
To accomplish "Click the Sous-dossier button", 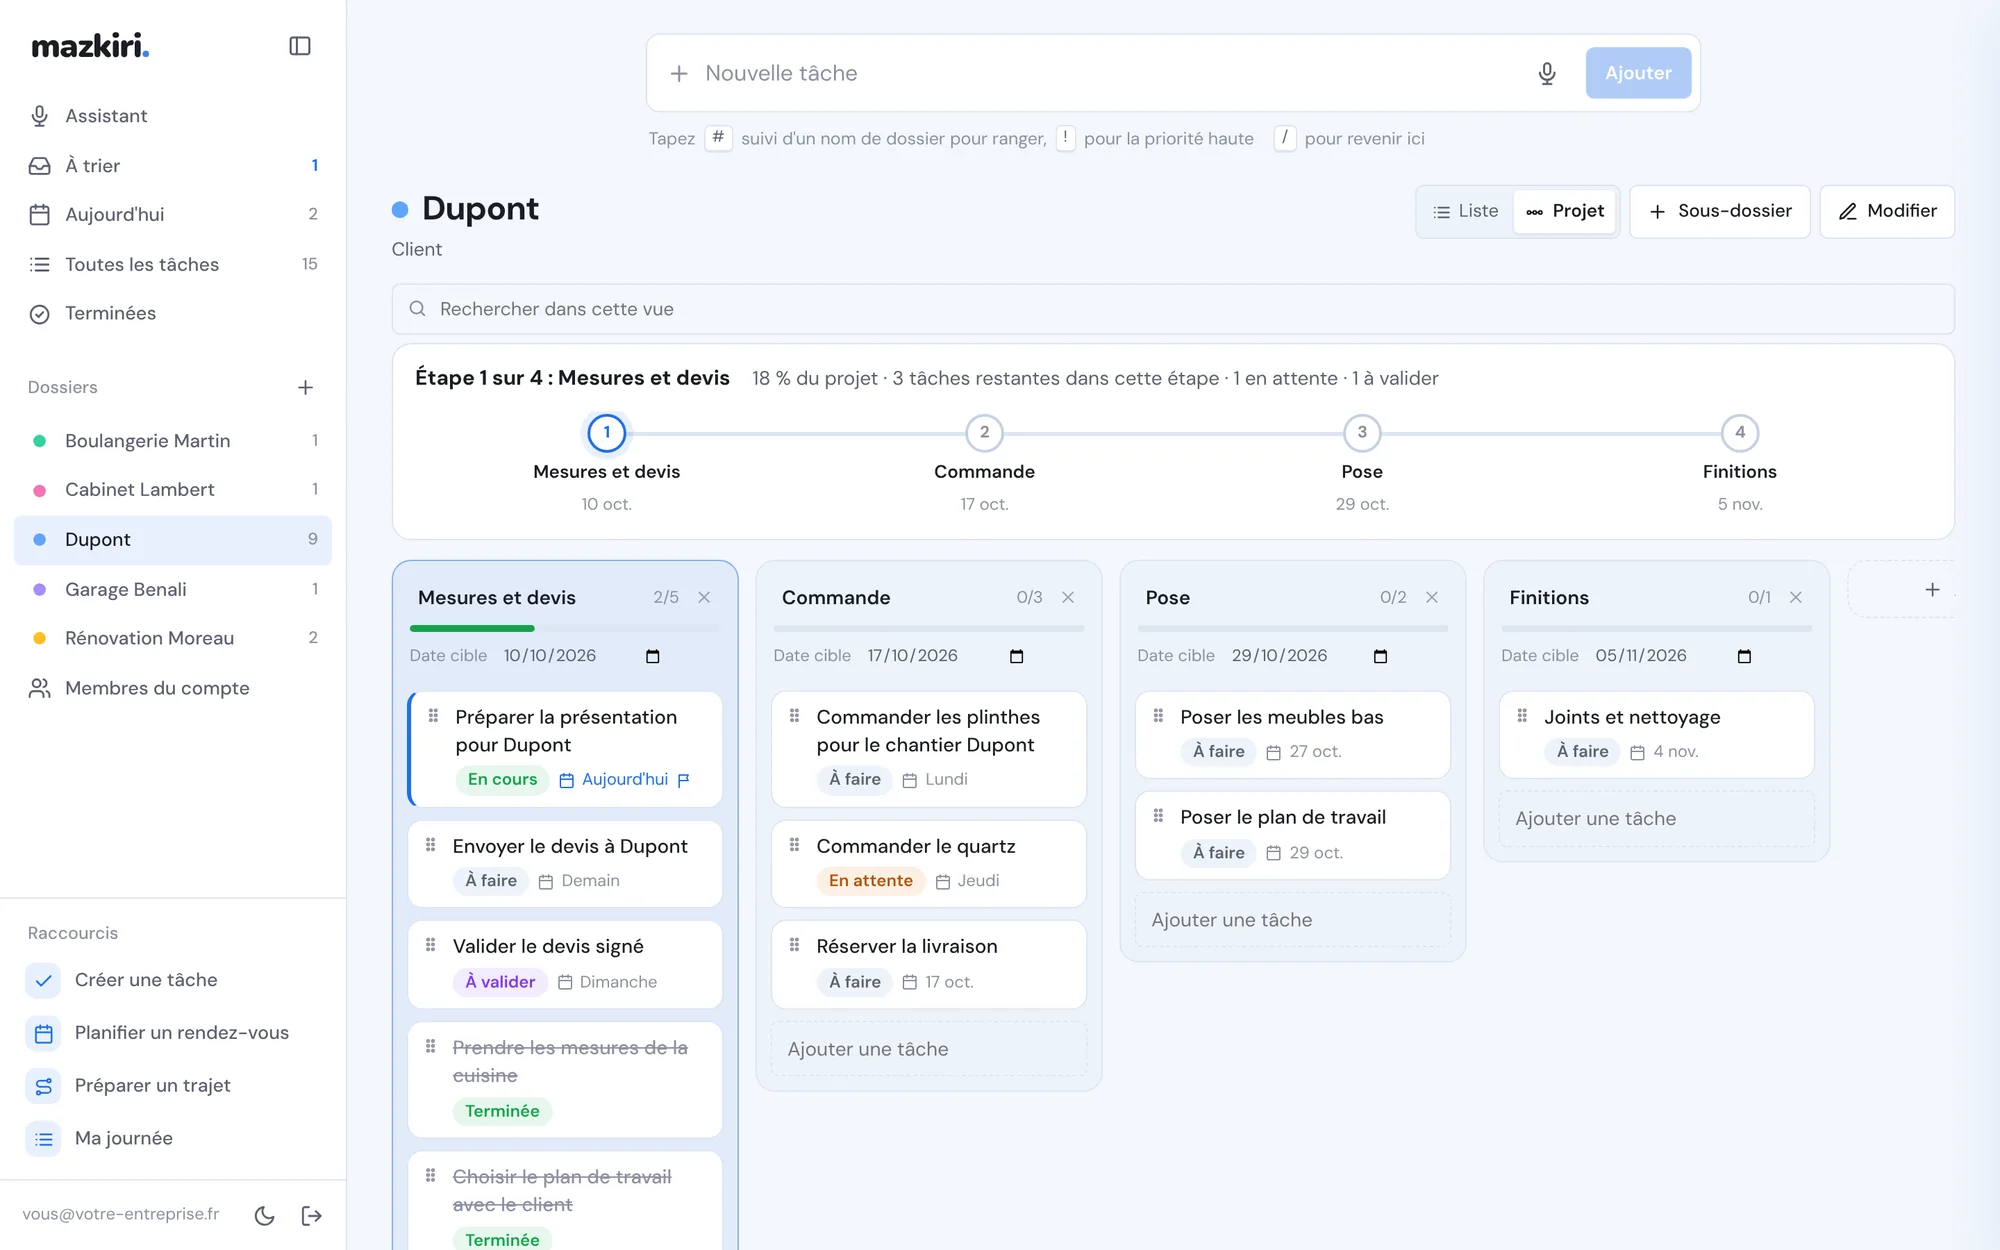I will coord(1720,211).
